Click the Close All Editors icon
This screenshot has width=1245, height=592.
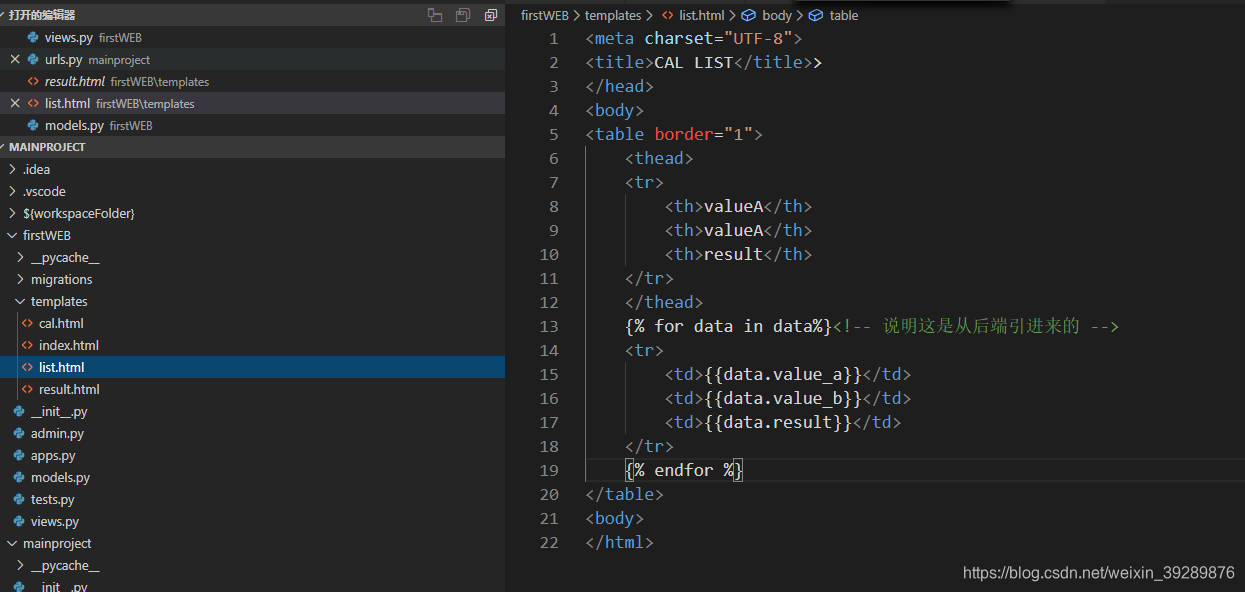click(x=490, y=15)
